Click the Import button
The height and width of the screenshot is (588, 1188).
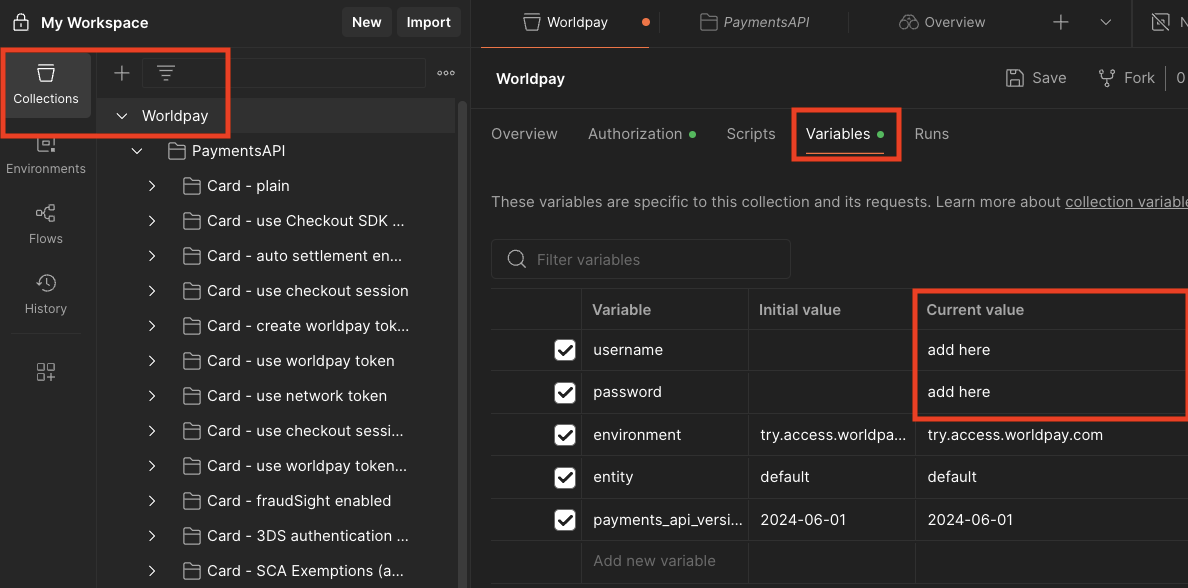point(428,22)
